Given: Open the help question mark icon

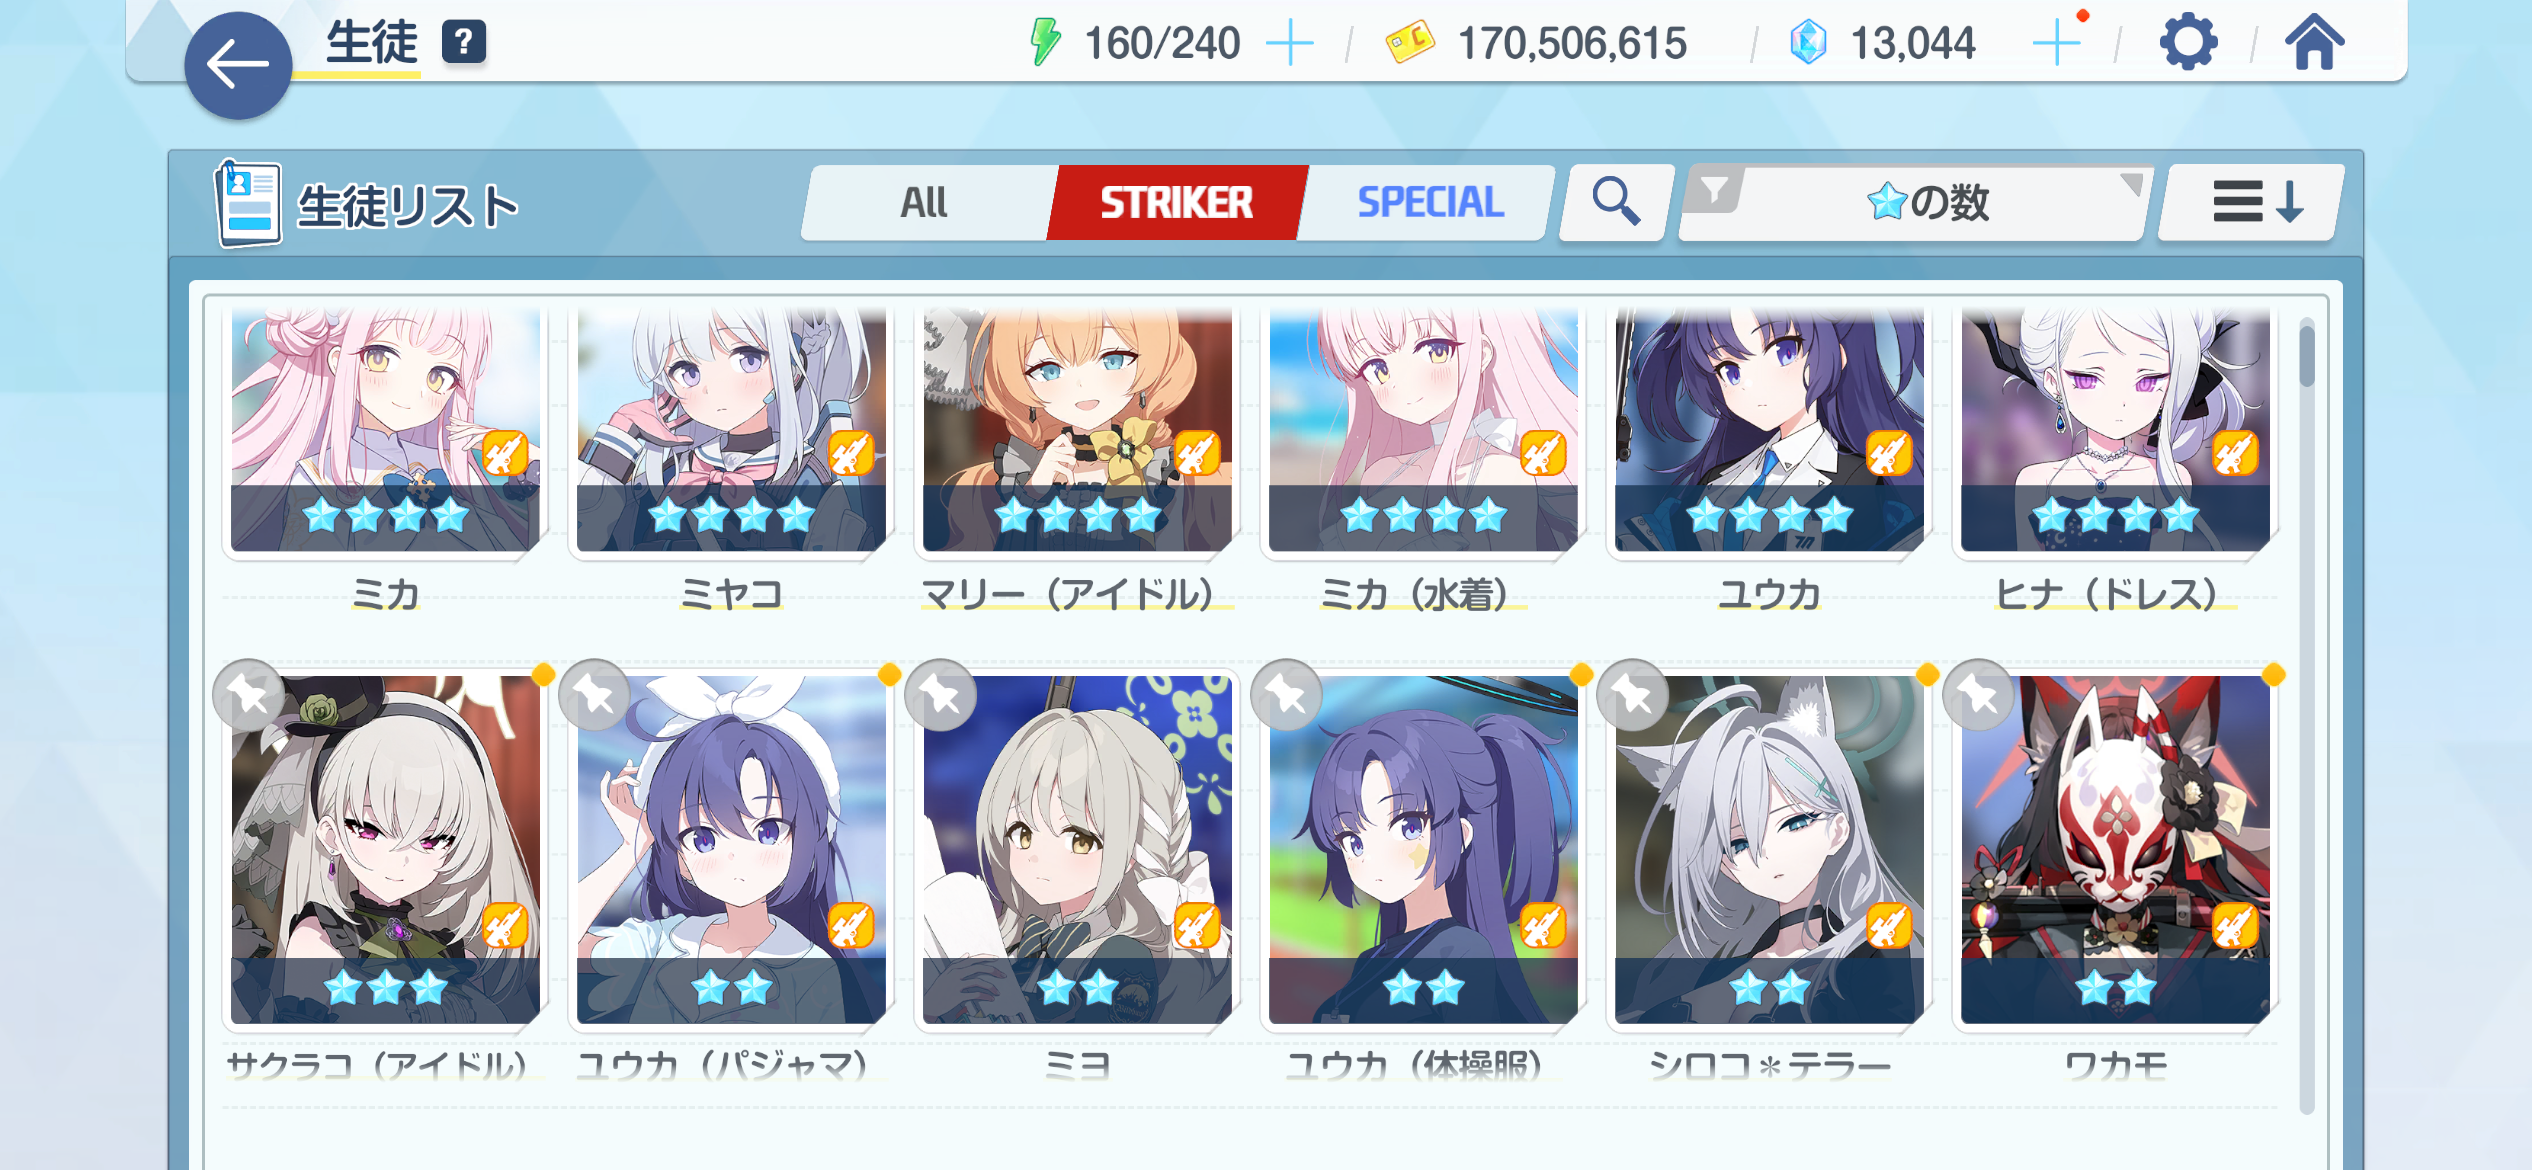Looking at the screenshot, I should click(x=464, y=42).
